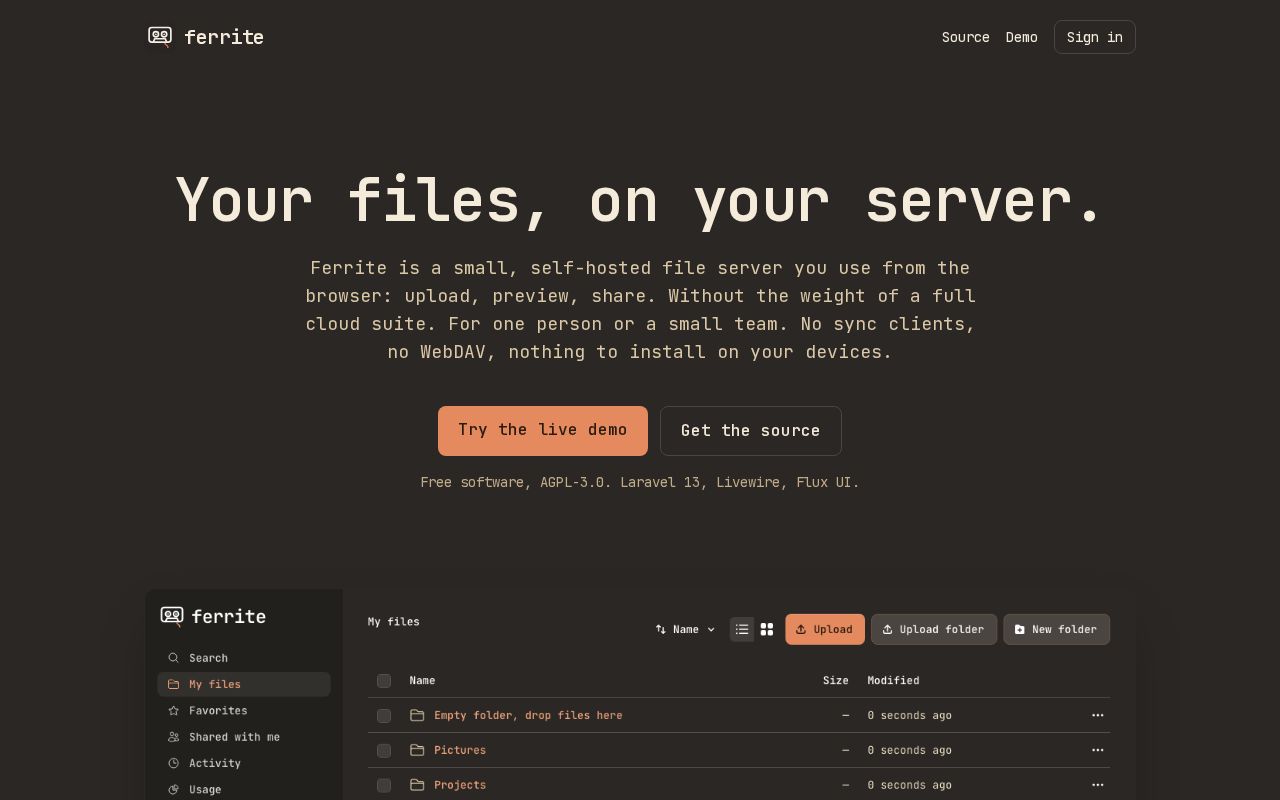This screenshot has width=1280, height=800.
Task: Sort by the Modified column header
Action: coord(893,680)
